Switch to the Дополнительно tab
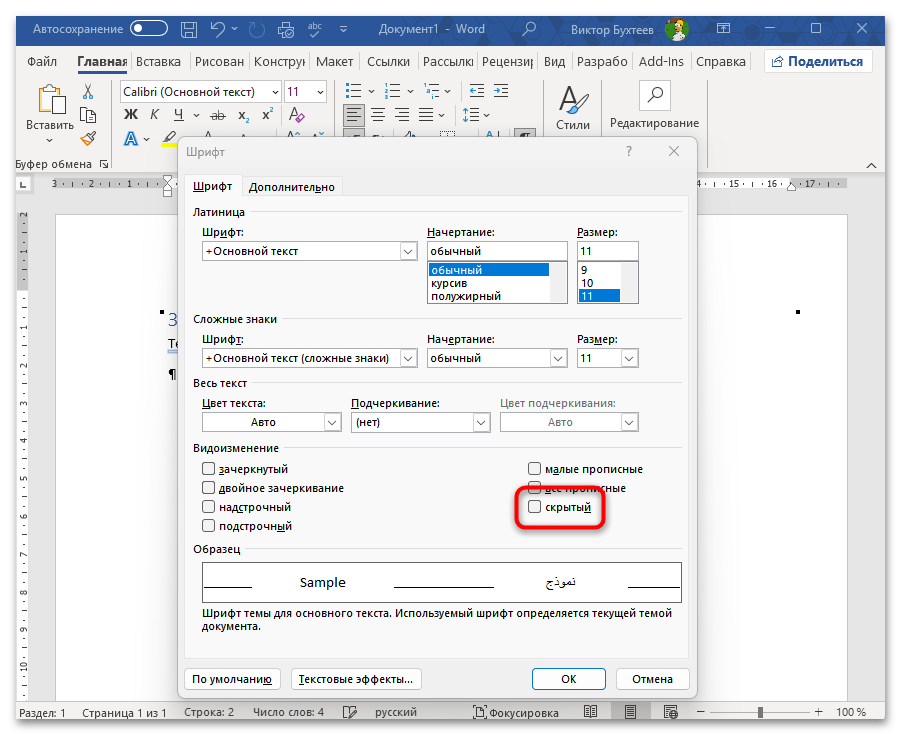Viewport: 901px width, 735px height. (291, 187)
